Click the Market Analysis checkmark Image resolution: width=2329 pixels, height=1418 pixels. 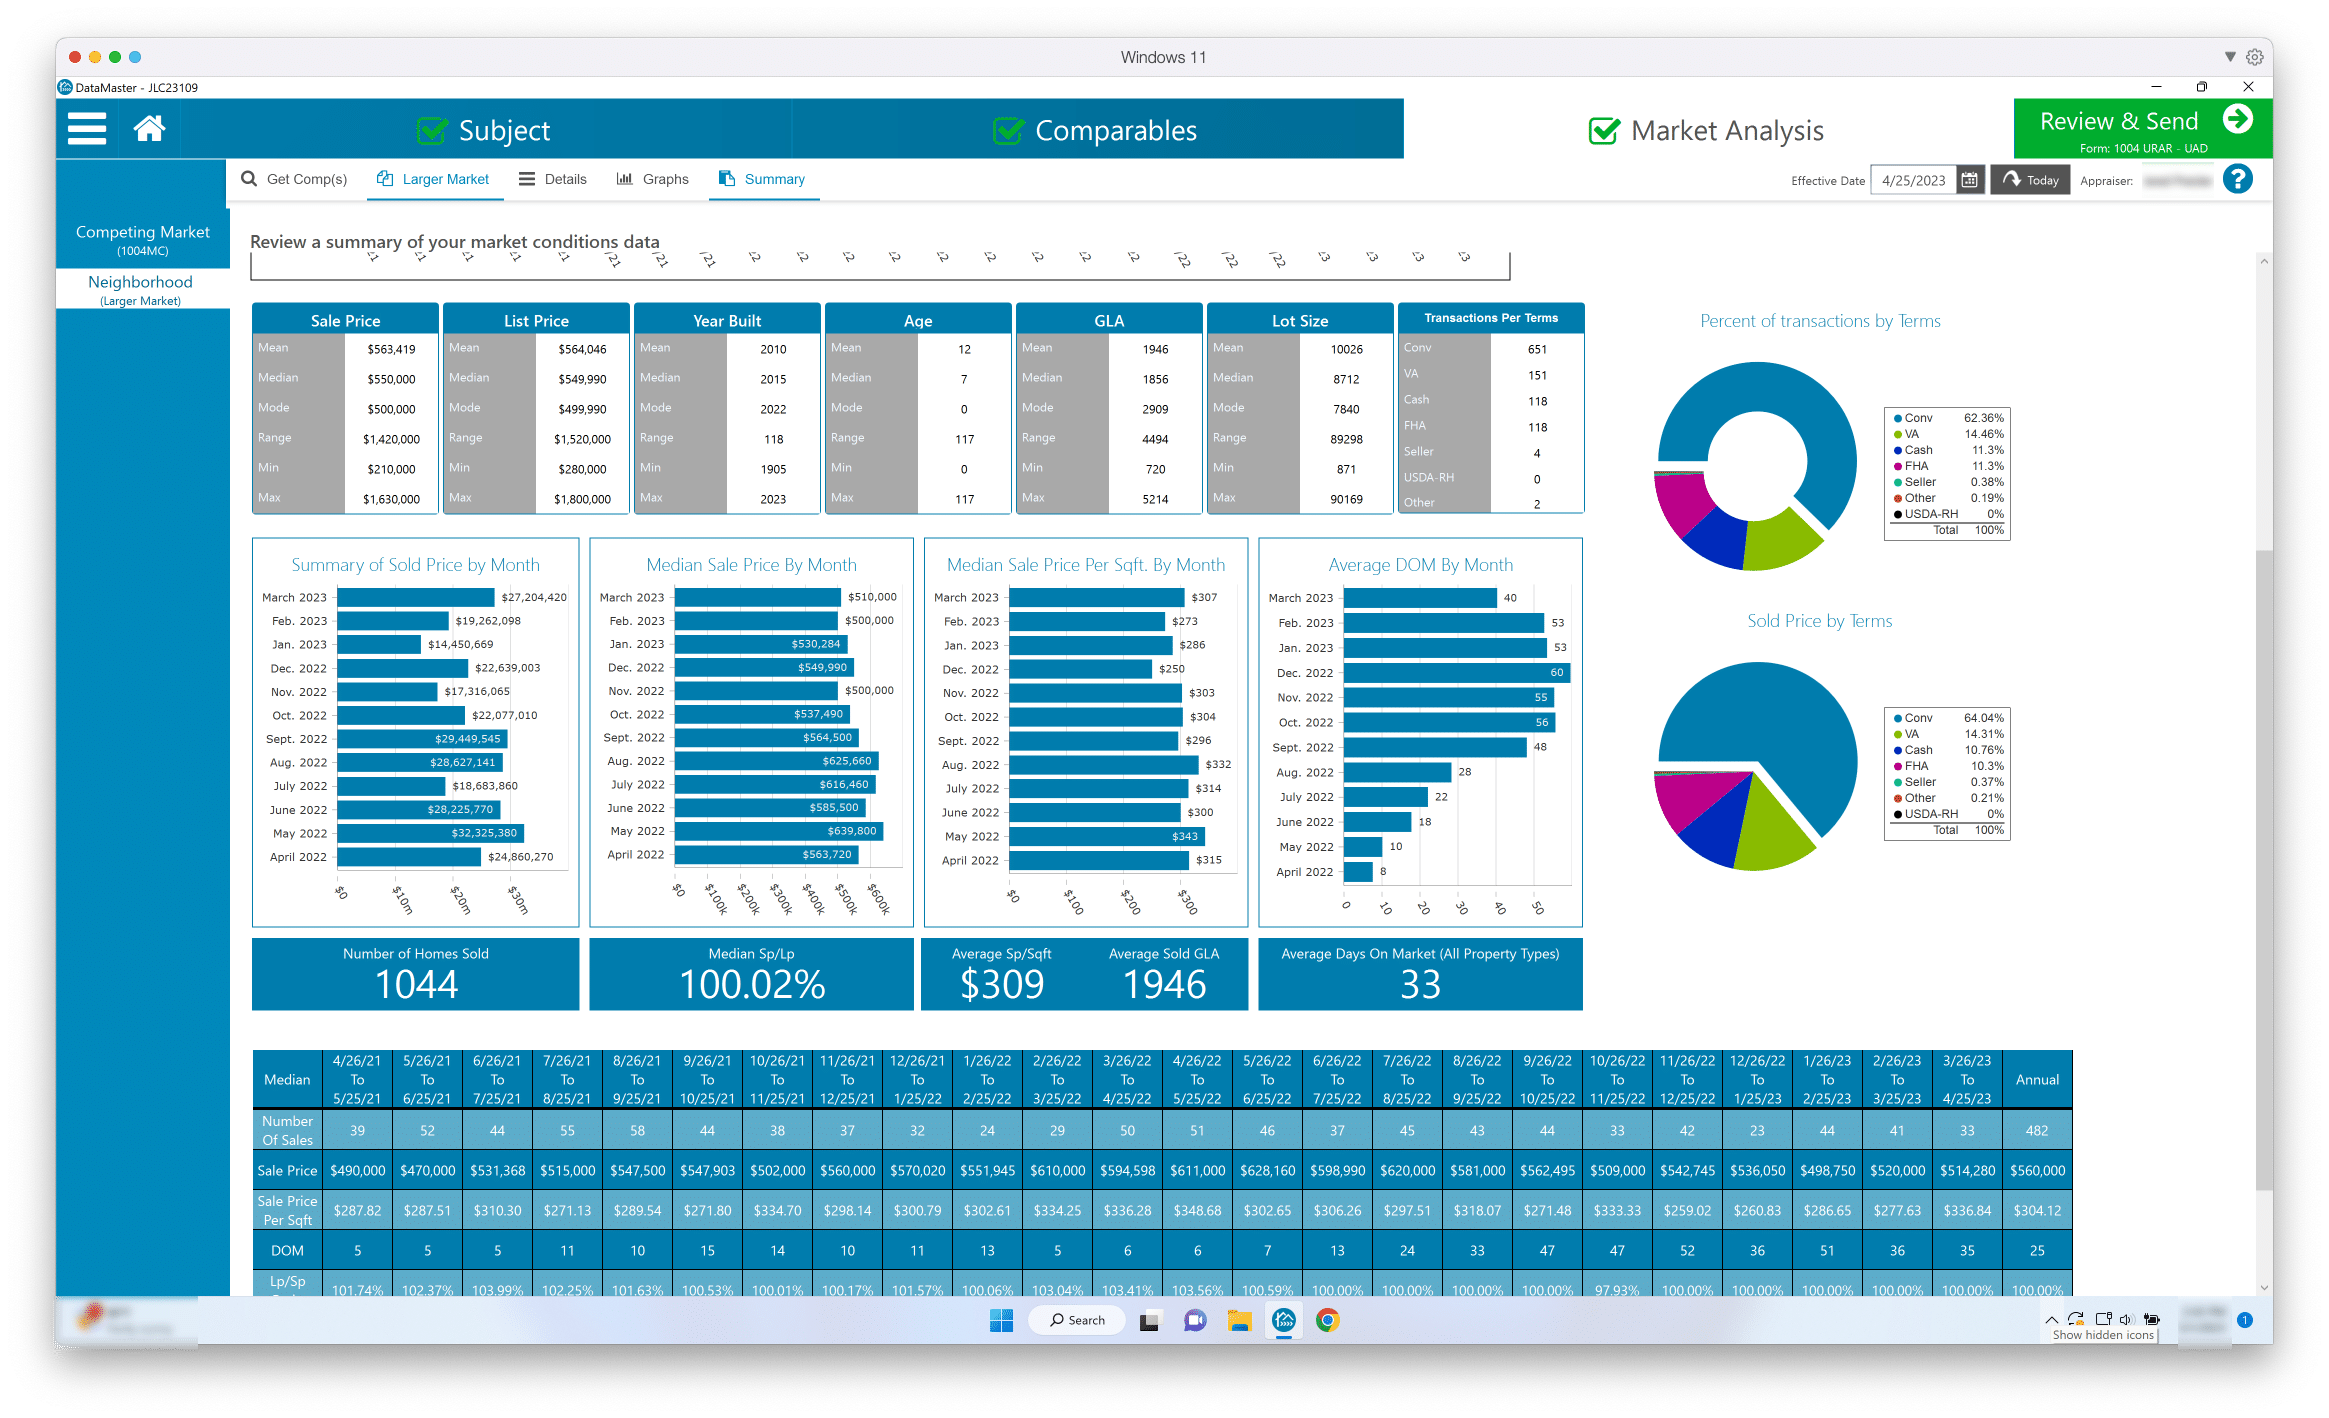tap(1602, 130)
